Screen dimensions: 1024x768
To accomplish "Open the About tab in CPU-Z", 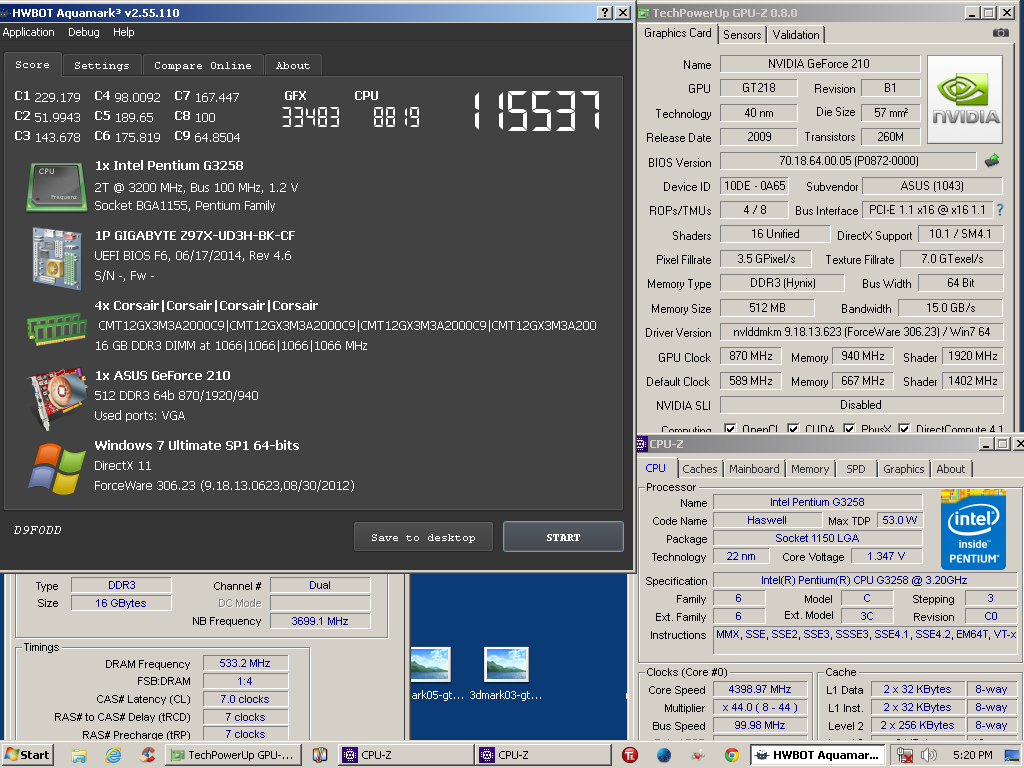I will click(x=950, y=469).
